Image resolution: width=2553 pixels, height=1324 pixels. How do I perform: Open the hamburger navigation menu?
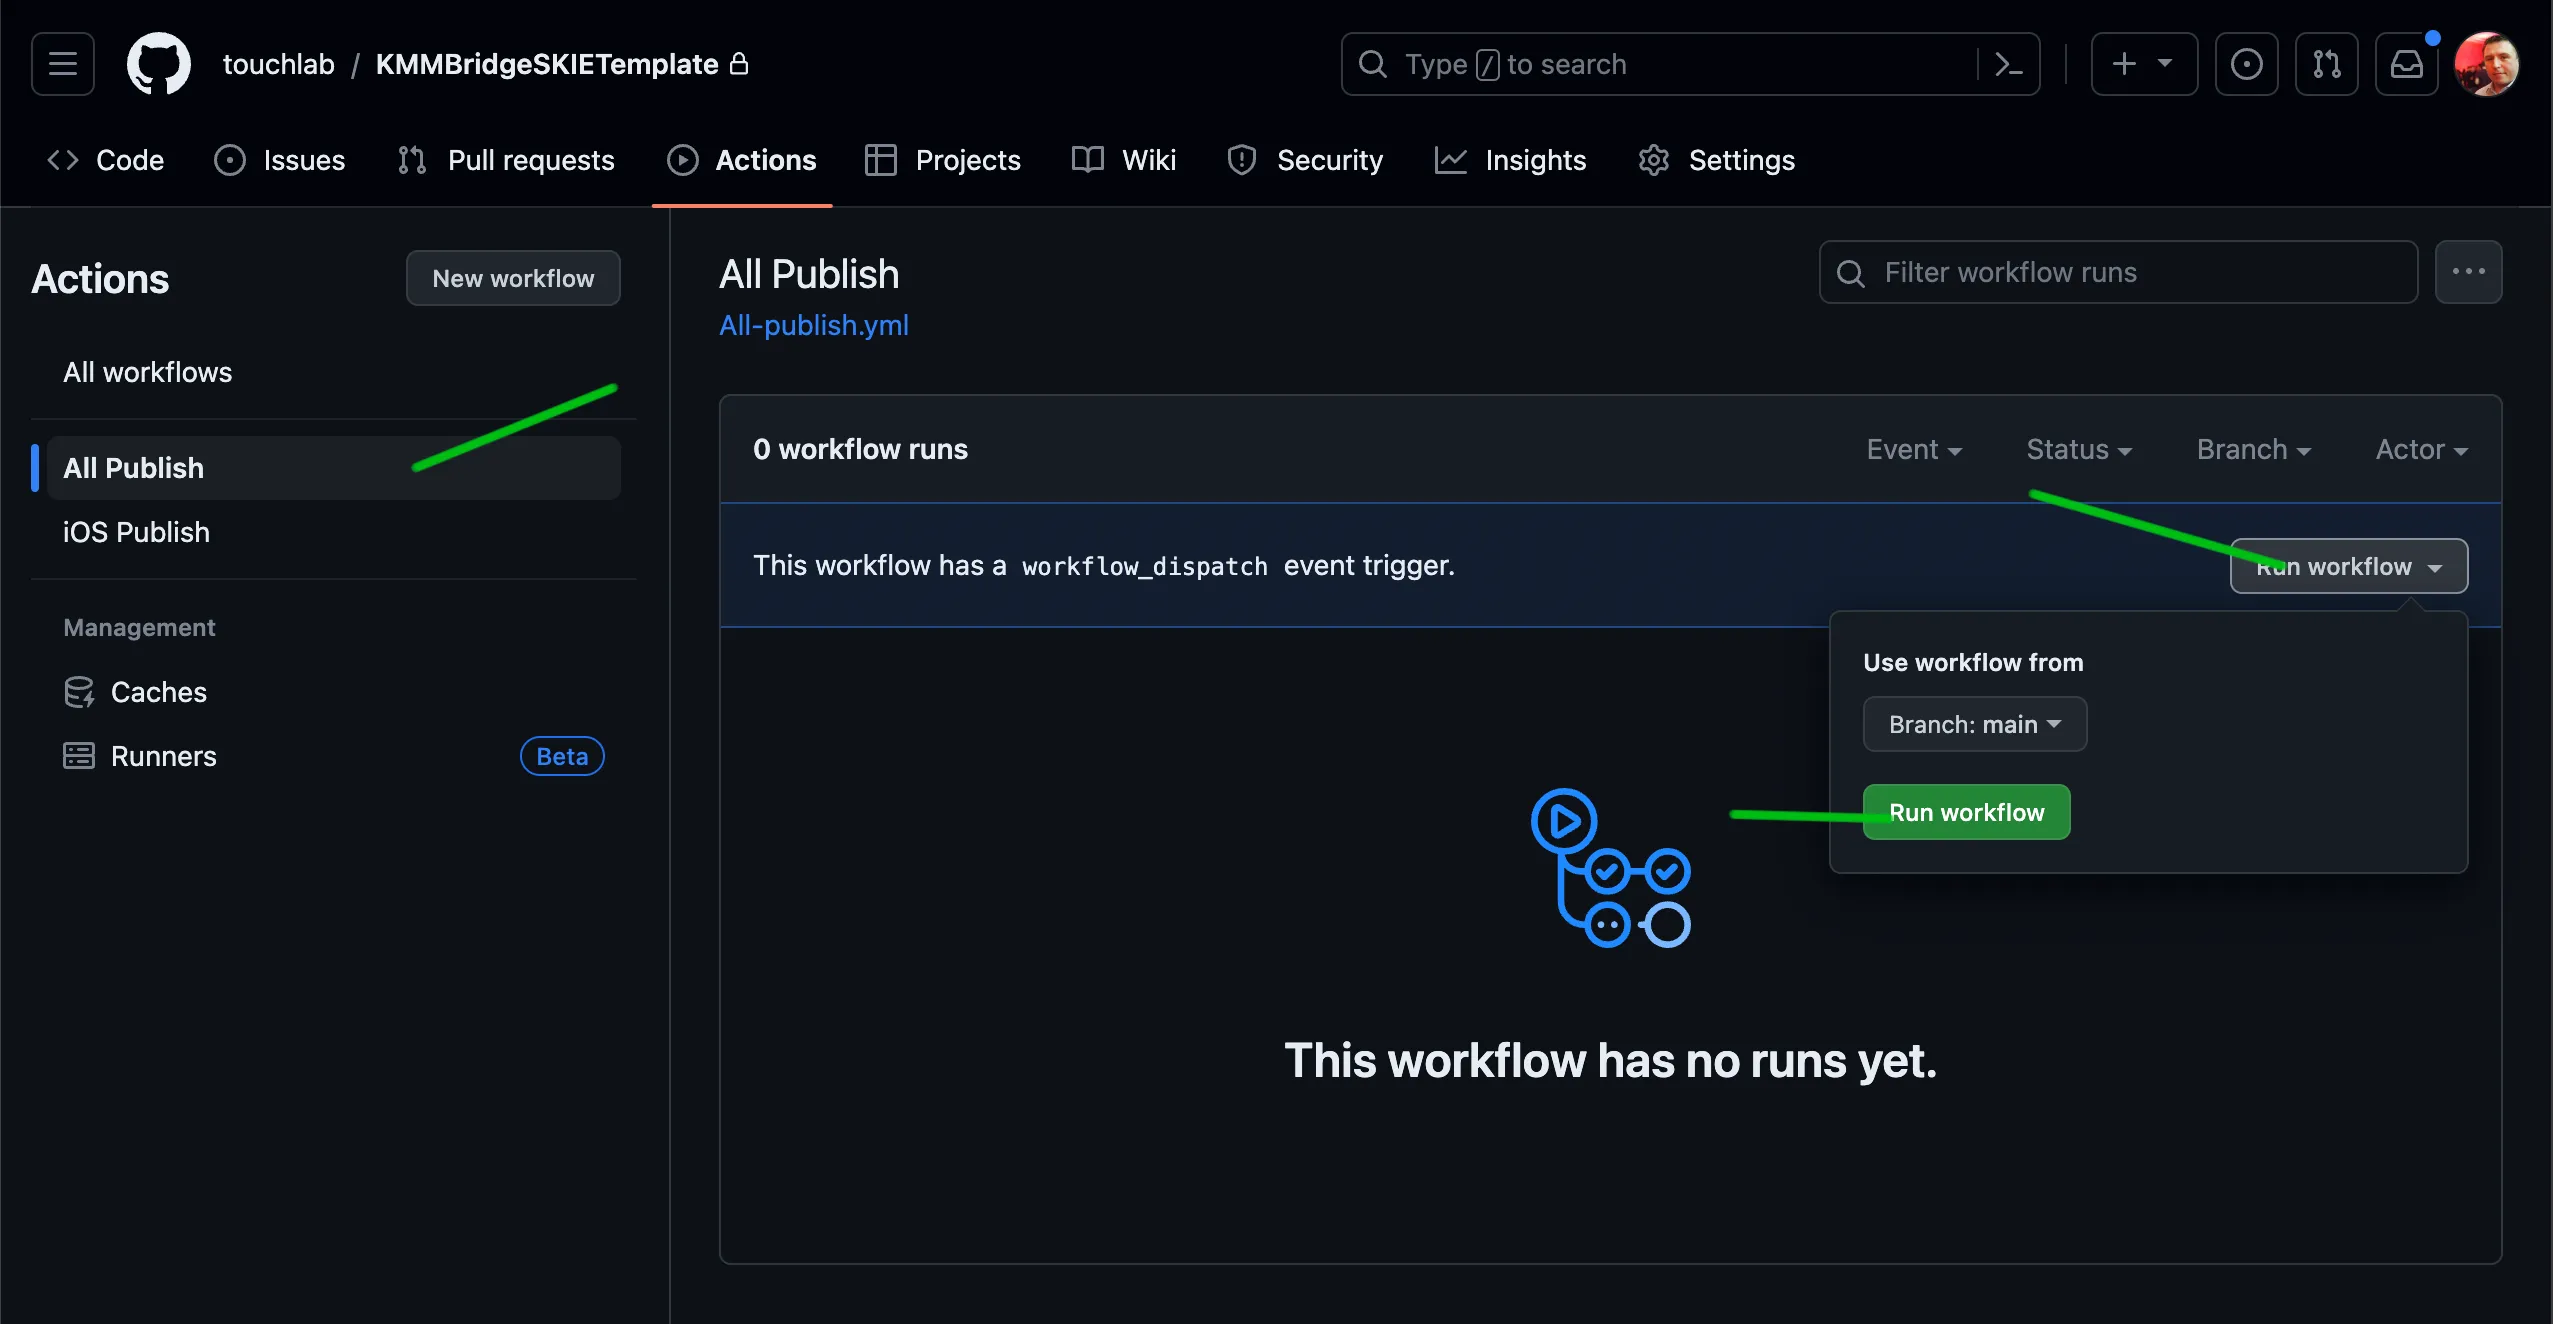pyautogui.click(x=63, y=64)
